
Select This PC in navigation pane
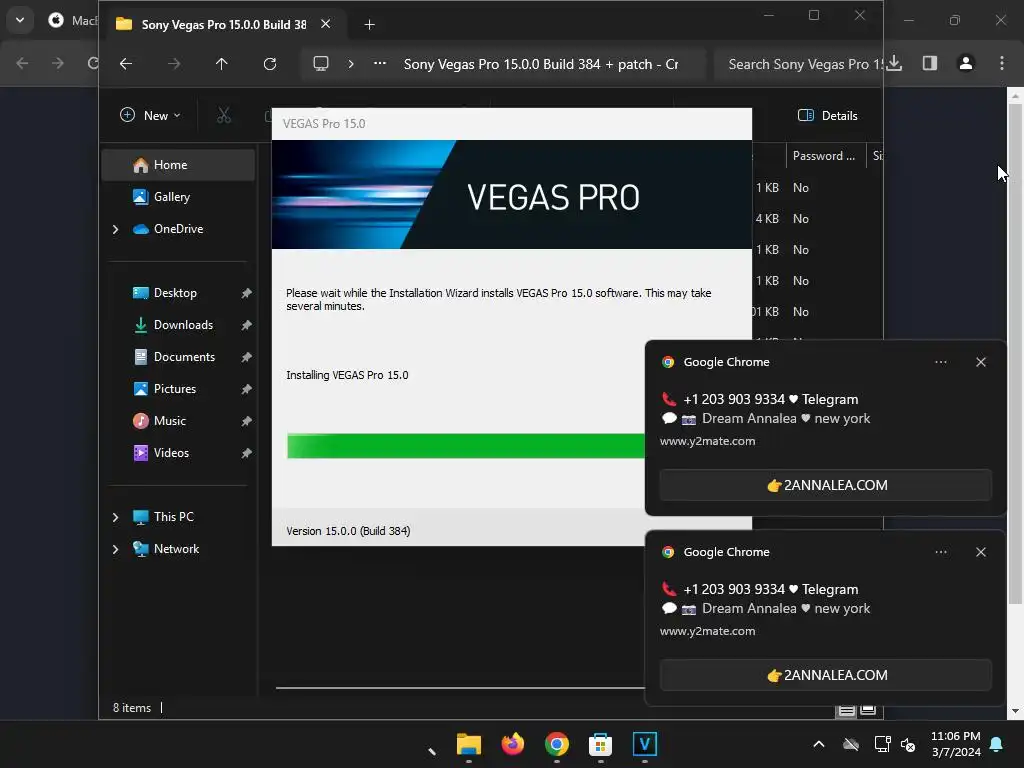174,517
